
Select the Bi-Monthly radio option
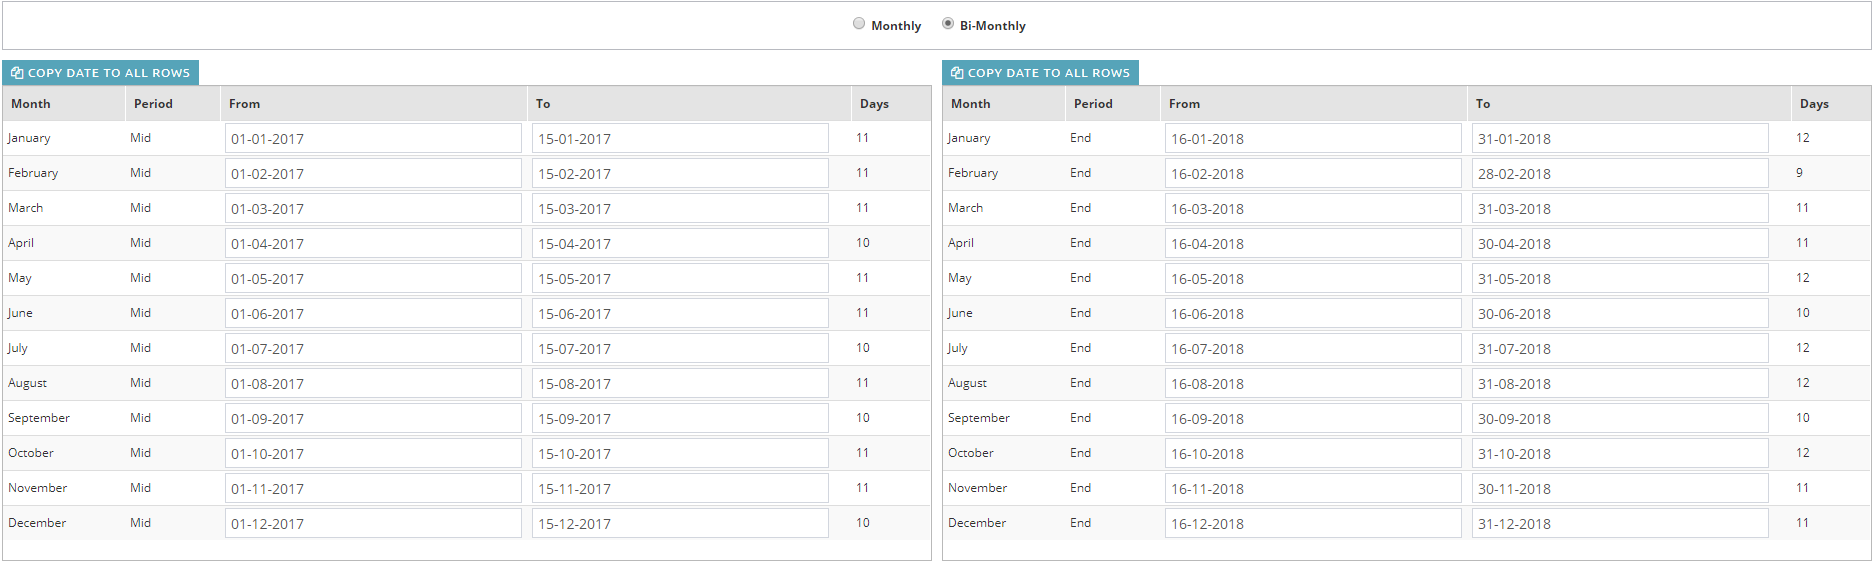pyautogui.click(x=948, y=24)
